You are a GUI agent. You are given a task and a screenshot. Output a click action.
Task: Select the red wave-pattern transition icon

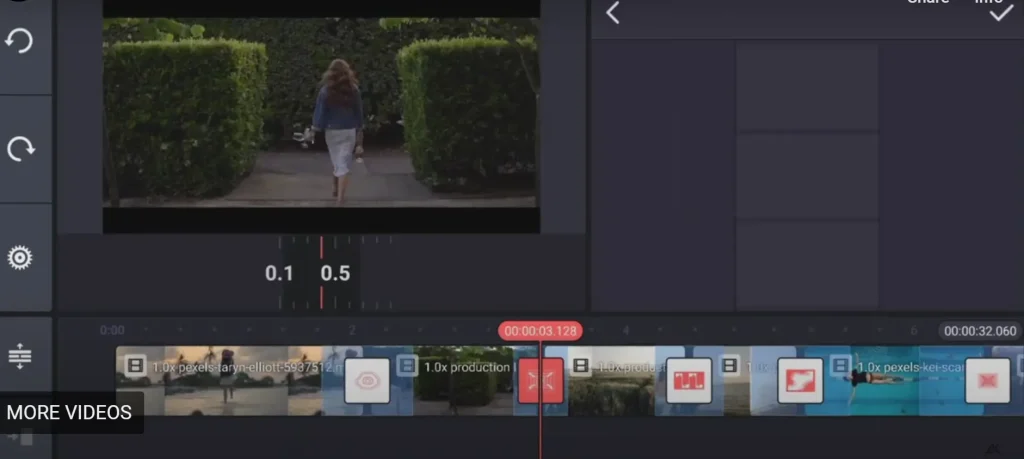[x=689, y=381]
